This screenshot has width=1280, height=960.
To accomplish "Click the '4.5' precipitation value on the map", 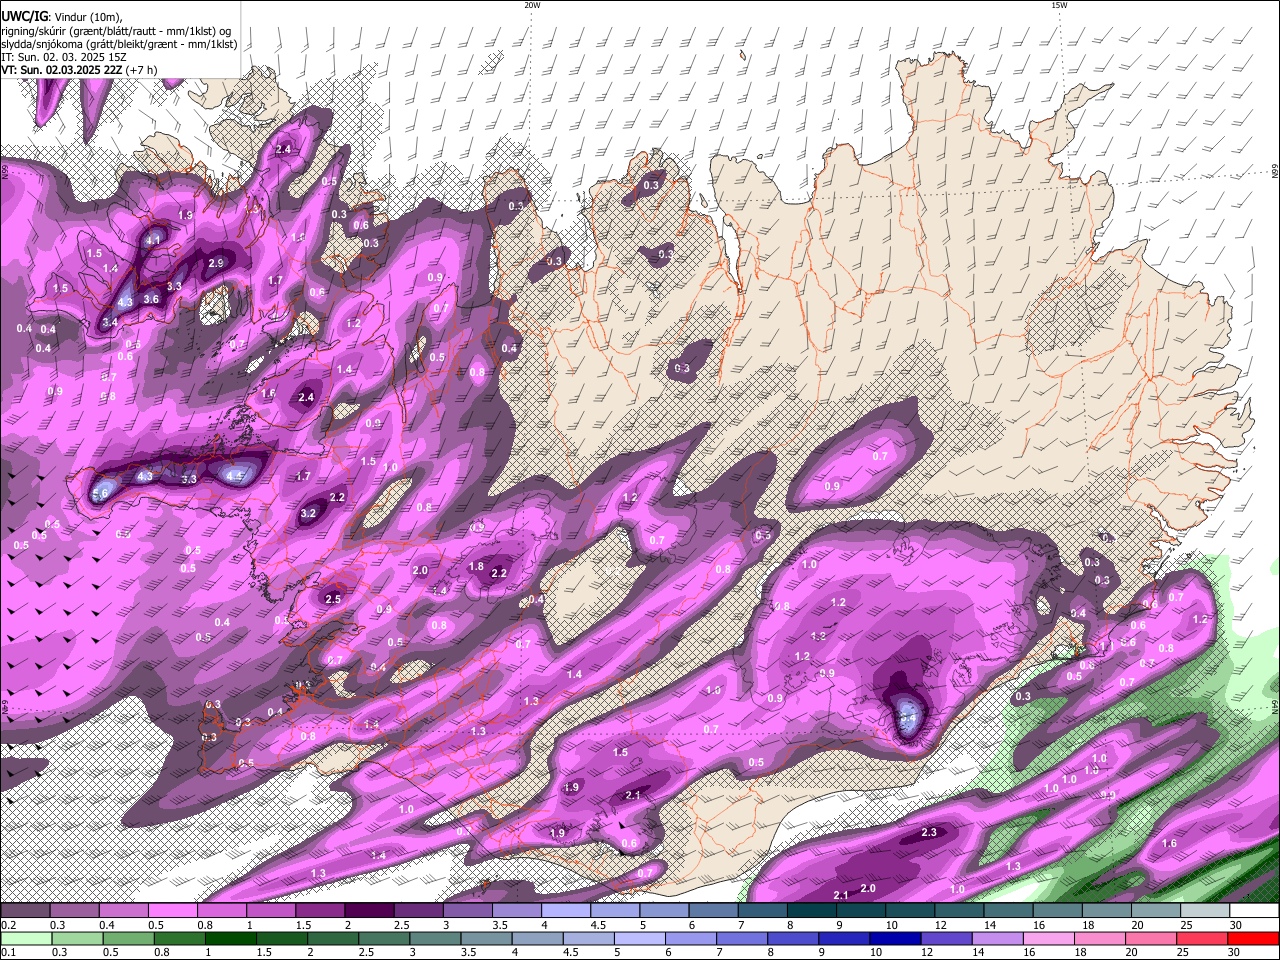I will [235, 476].
